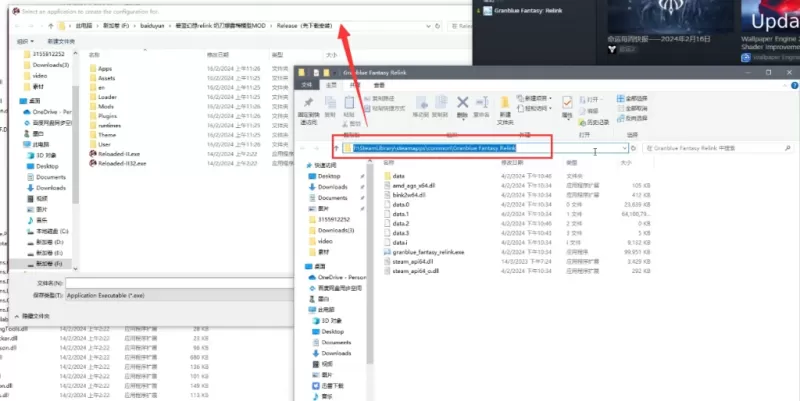Click the Paste shortcut button in the ribbon

pos(385,109)
